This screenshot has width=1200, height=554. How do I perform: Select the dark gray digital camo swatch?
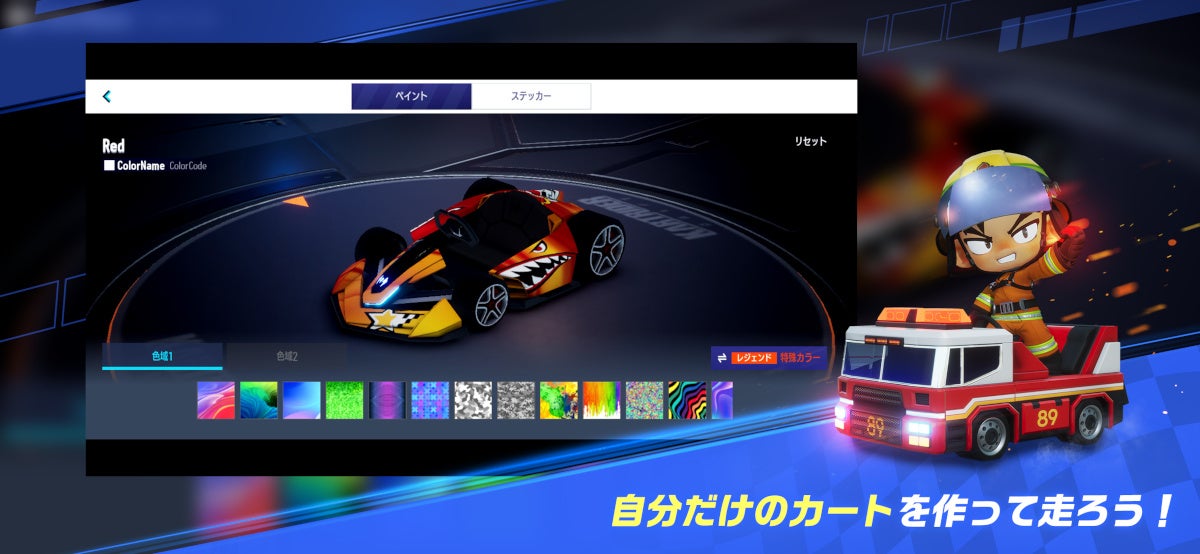(x=517, y=400)
